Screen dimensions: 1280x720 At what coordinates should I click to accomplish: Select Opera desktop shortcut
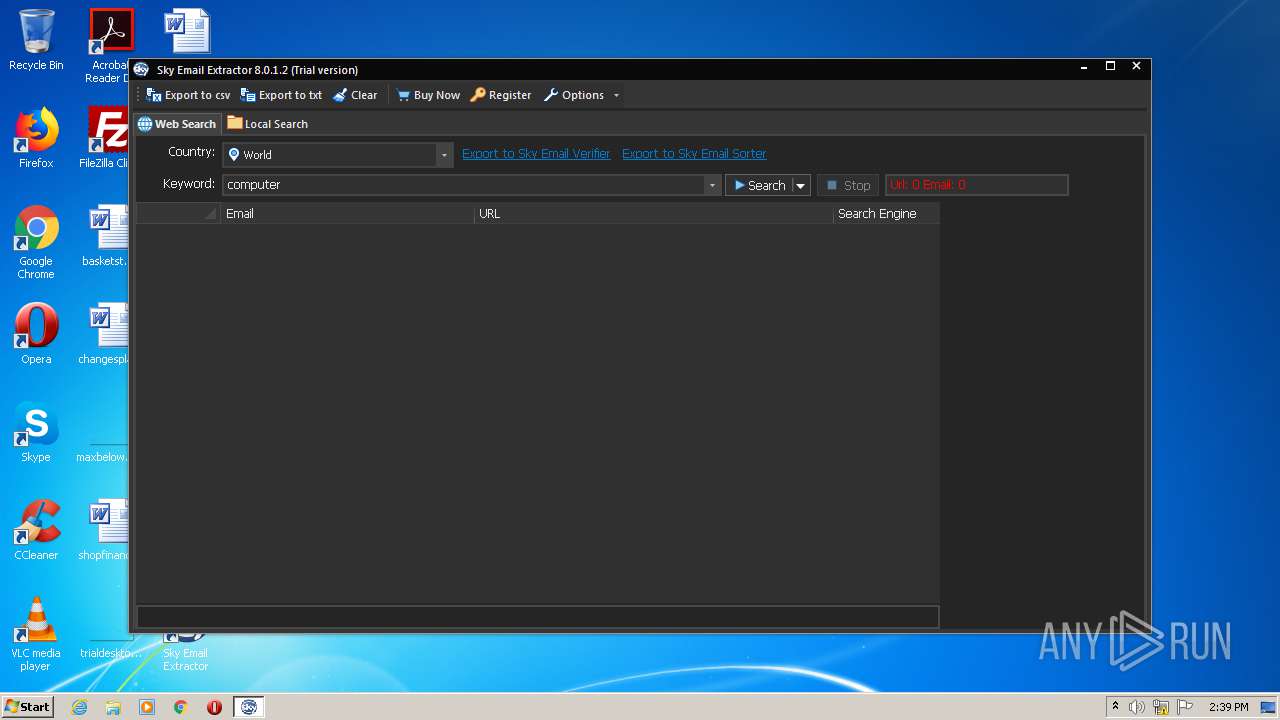[x=36, y=334]
